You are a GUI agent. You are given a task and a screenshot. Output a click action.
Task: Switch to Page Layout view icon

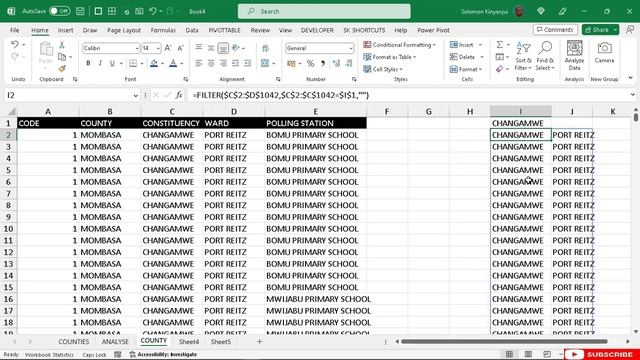tap(528, 354)
